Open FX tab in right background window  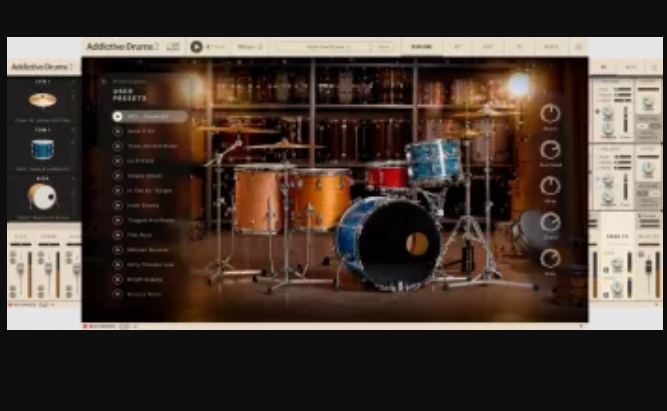pos(604,67)
